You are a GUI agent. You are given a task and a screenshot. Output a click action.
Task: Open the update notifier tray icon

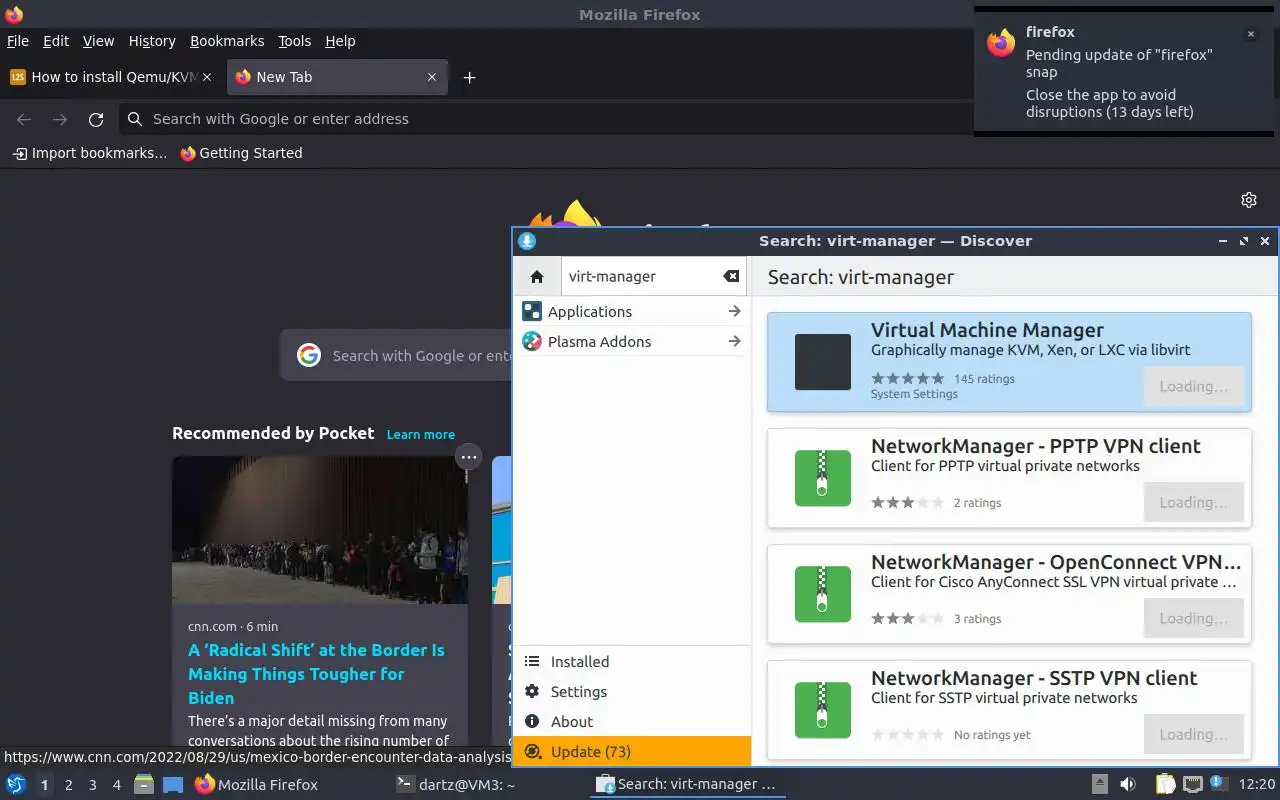coord(1218,783)
